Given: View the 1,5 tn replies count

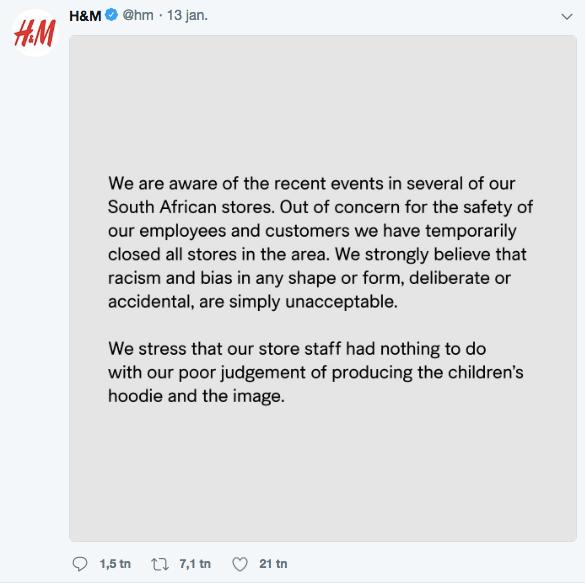Looking at the screenshot, I should [115, 564].
